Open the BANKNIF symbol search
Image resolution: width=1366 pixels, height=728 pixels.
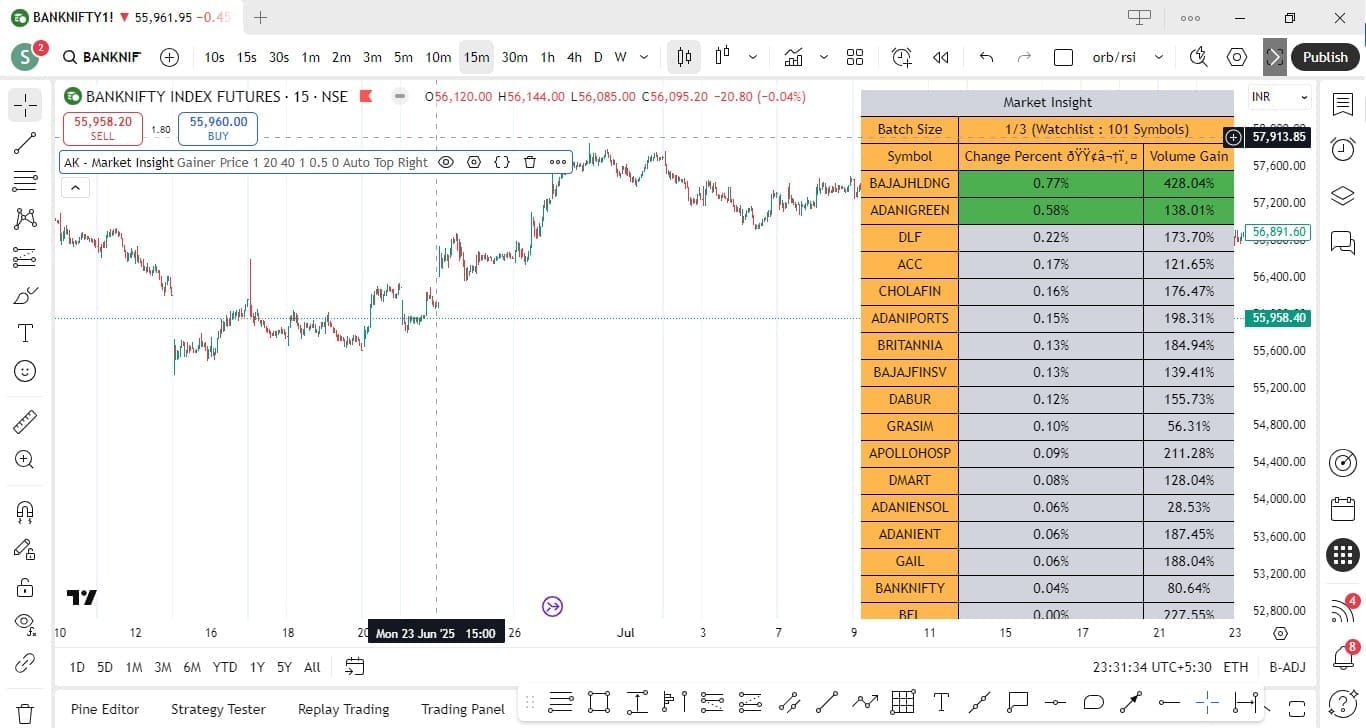click(102, 57)
